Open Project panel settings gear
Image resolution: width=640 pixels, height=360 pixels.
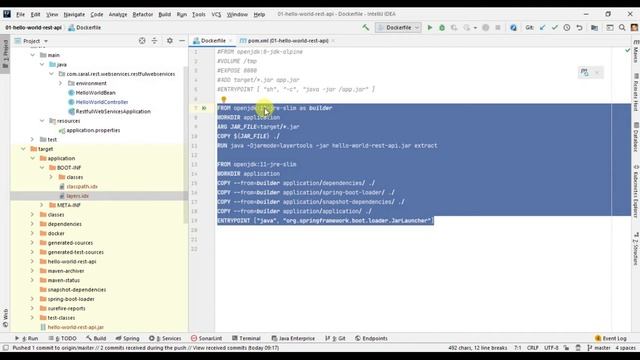[169, 41]
